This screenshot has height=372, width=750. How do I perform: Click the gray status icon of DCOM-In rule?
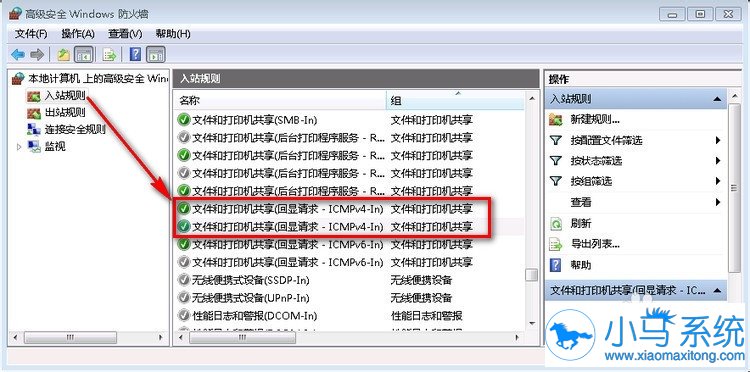(x=183, y=316)
